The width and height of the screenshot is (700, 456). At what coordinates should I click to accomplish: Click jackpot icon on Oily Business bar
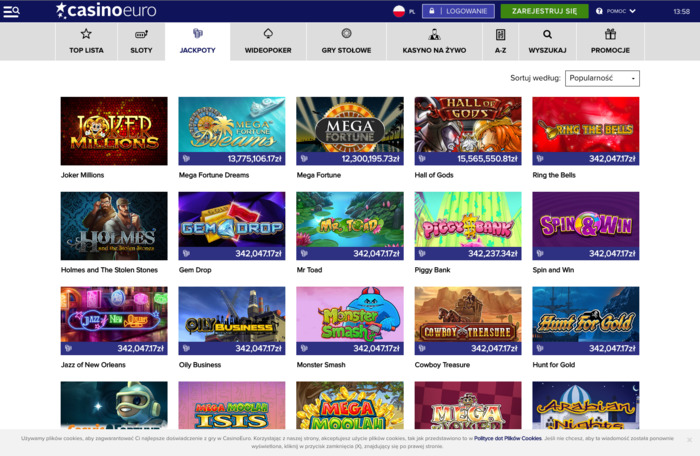click(186, 348)
